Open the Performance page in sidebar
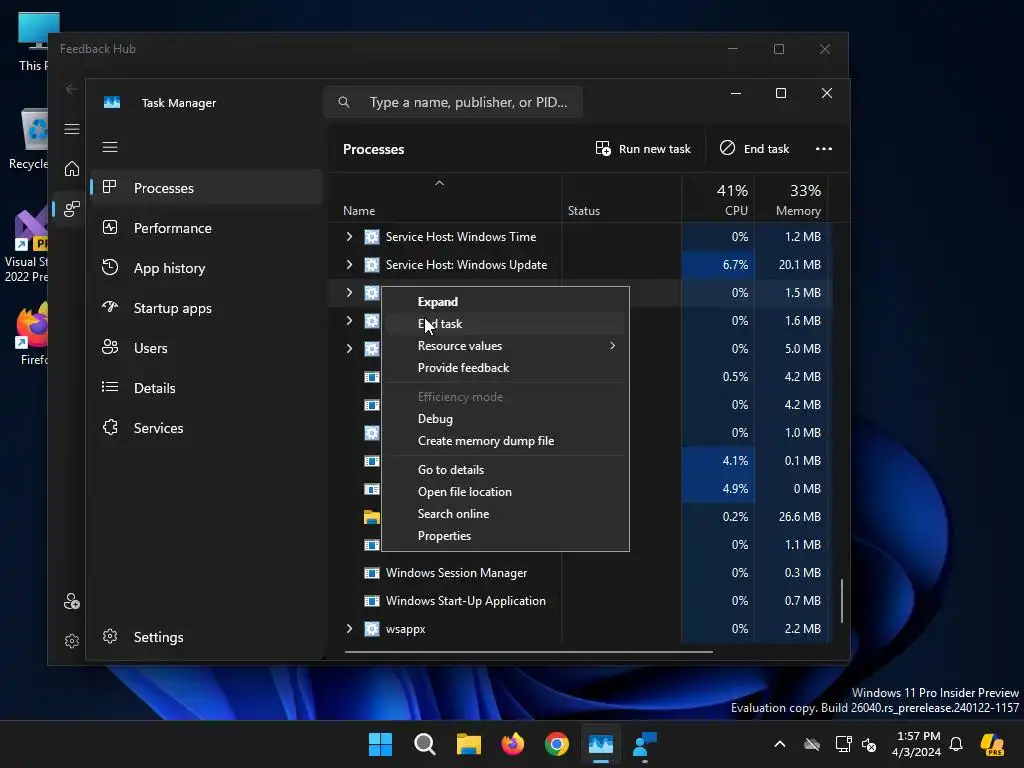This screenshot has height=768, width=1024. click(x=206, y=228)
